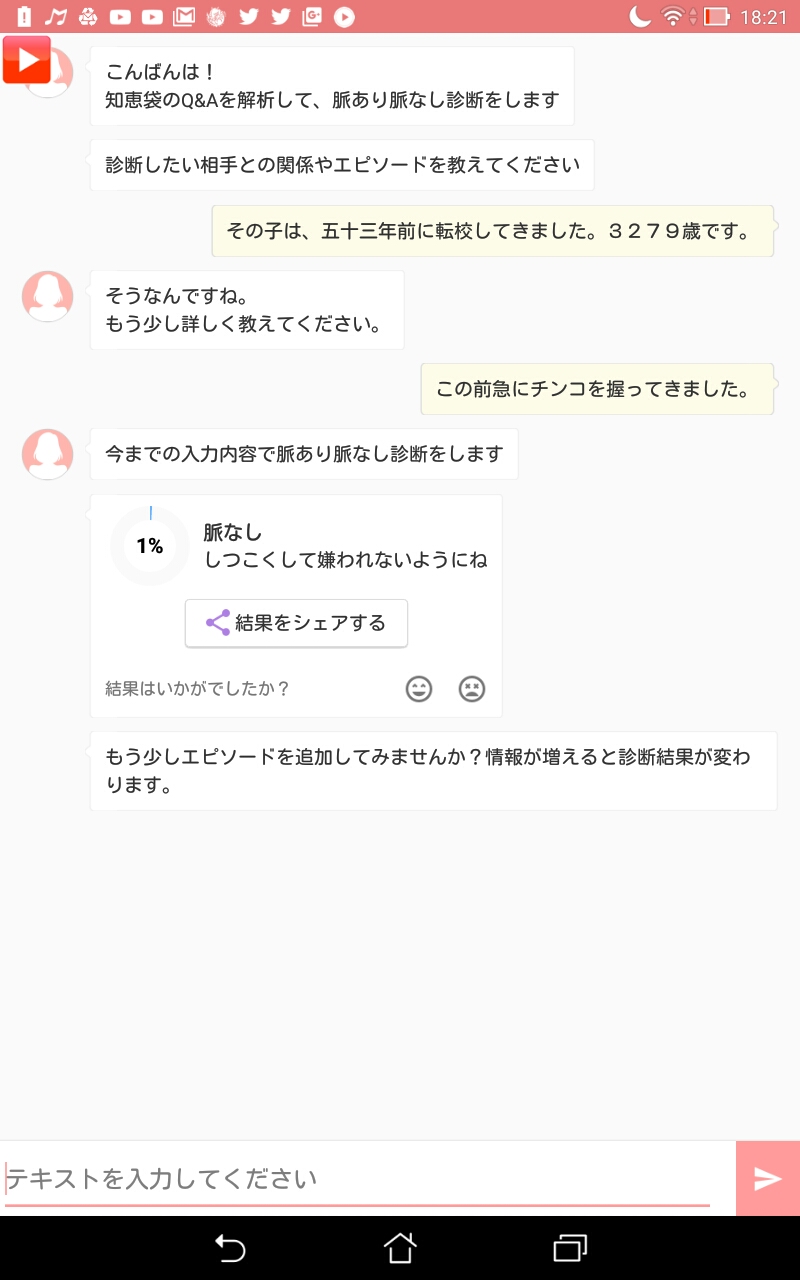Tap the music note notification icon
The width and height of the screenshot is (800, 1280).
(x=56, y=16)
